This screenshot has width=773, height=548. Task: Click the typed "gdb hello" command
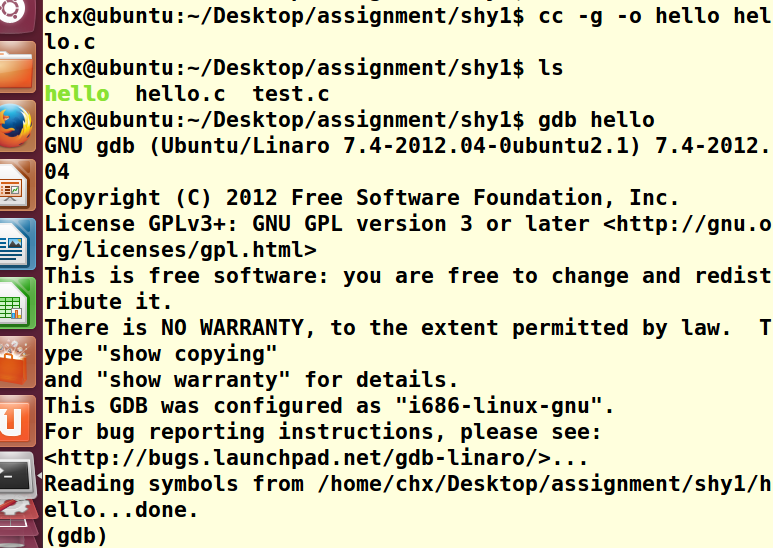click(596, 120)
